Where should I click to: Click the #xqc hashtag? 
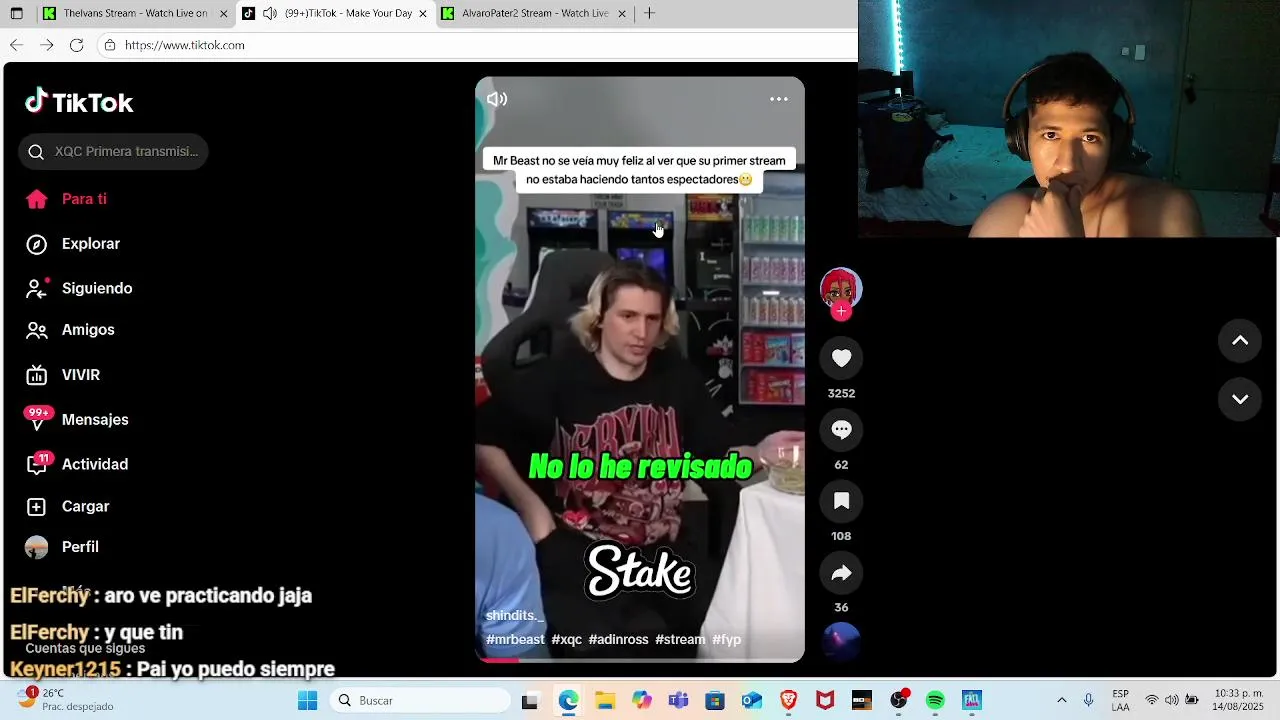coord(567,640)
